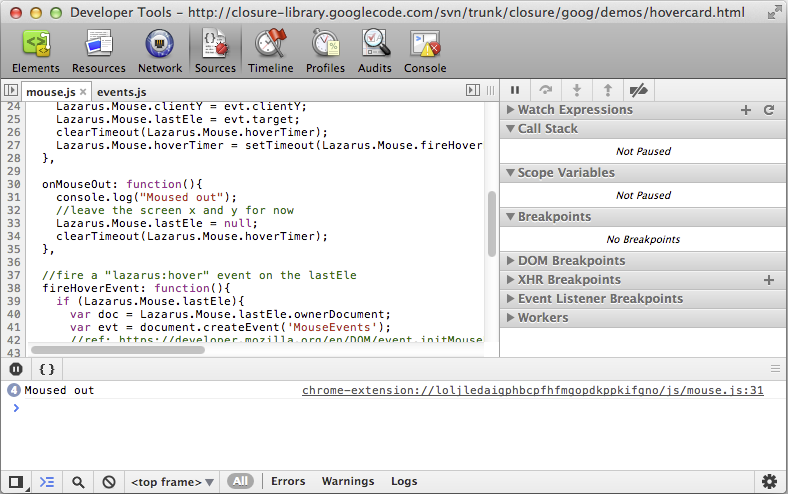This screenshot has height=494, width=788.
Task: Open the Resources panel
Action: (x=98, y=50)
